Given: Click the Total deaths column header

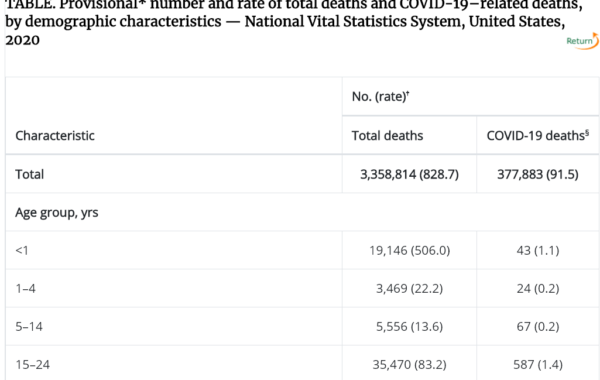Looking at the screenshot, I should point(387,135).
